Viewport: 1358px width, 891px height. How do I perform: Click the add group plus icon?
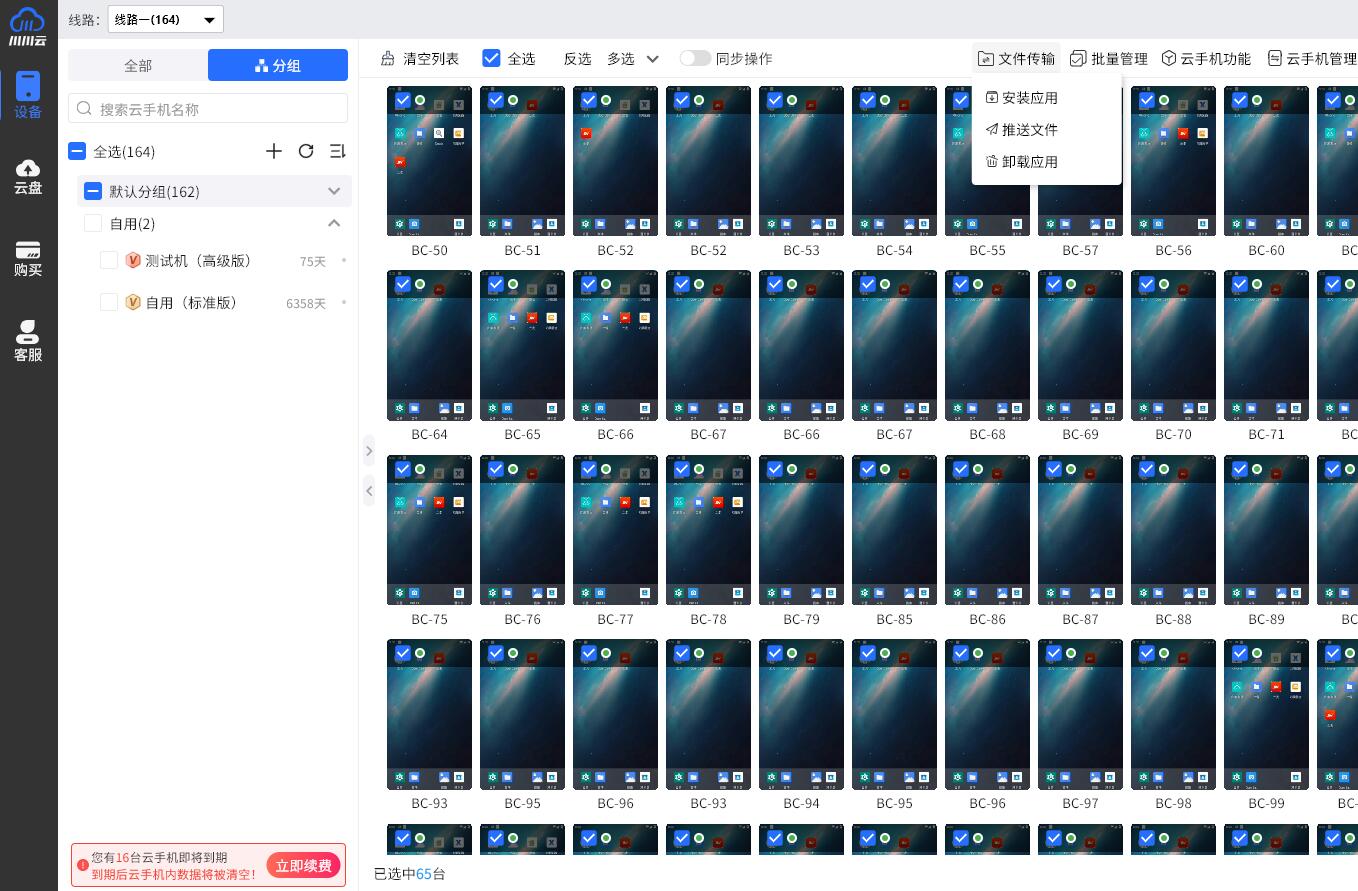[274, 151]
